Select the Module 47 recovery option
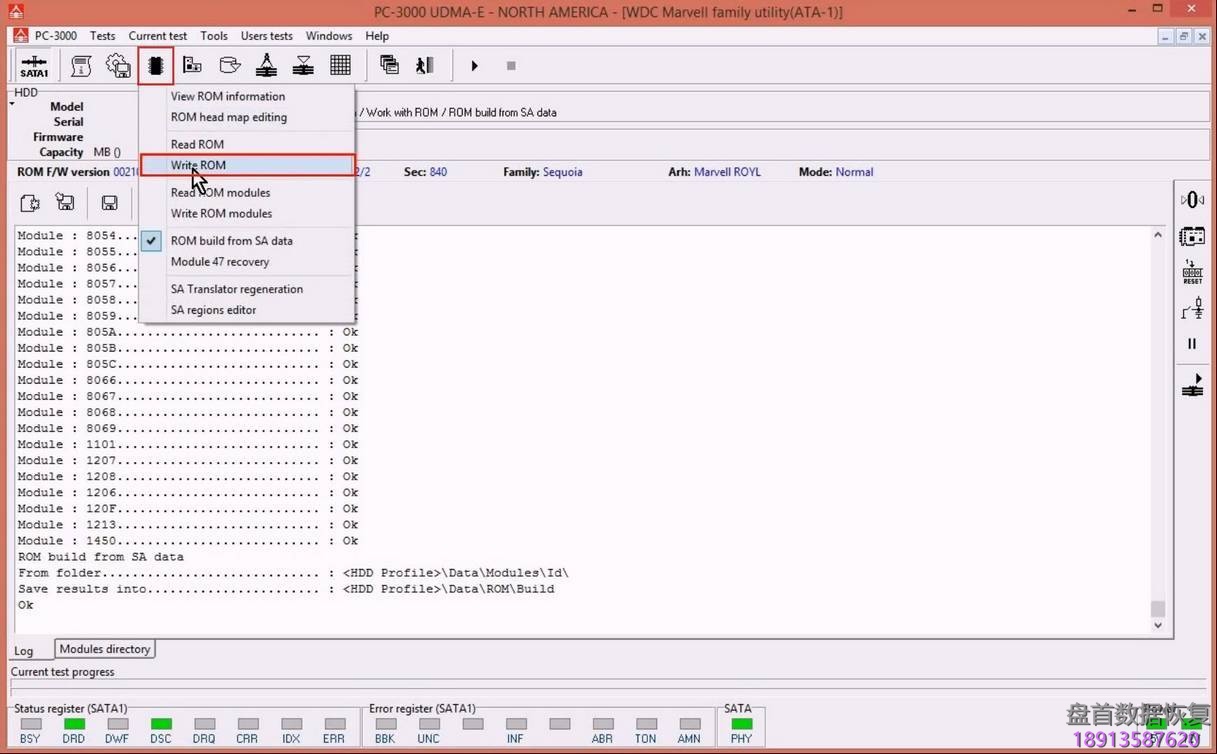Viewport: 1217px width, 754px height. coord(219,261)
